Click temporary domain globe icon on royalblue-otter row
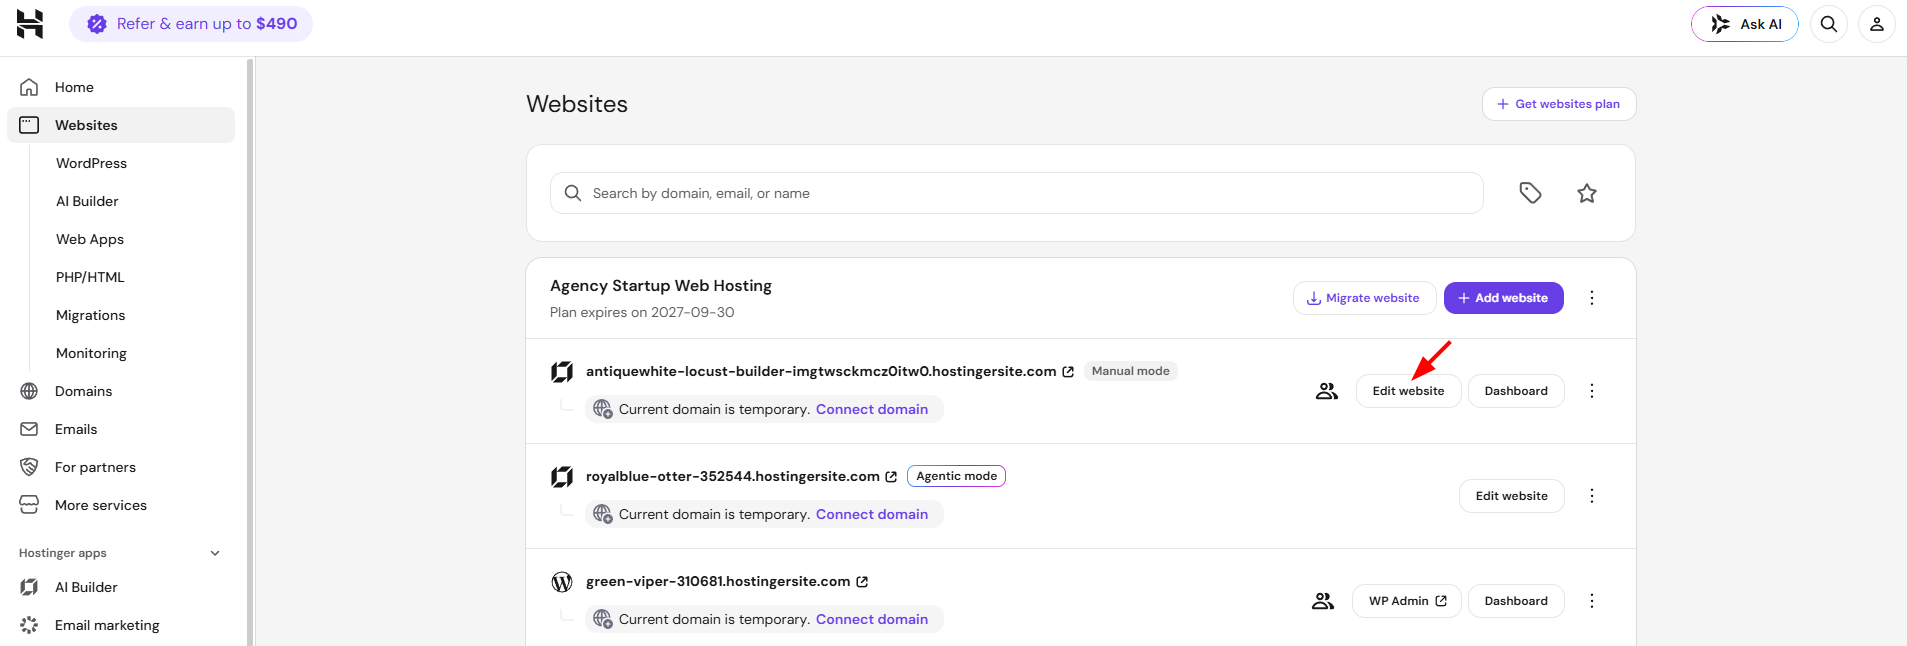Viewport: 1907px width, 646px height. pos(602,514)
